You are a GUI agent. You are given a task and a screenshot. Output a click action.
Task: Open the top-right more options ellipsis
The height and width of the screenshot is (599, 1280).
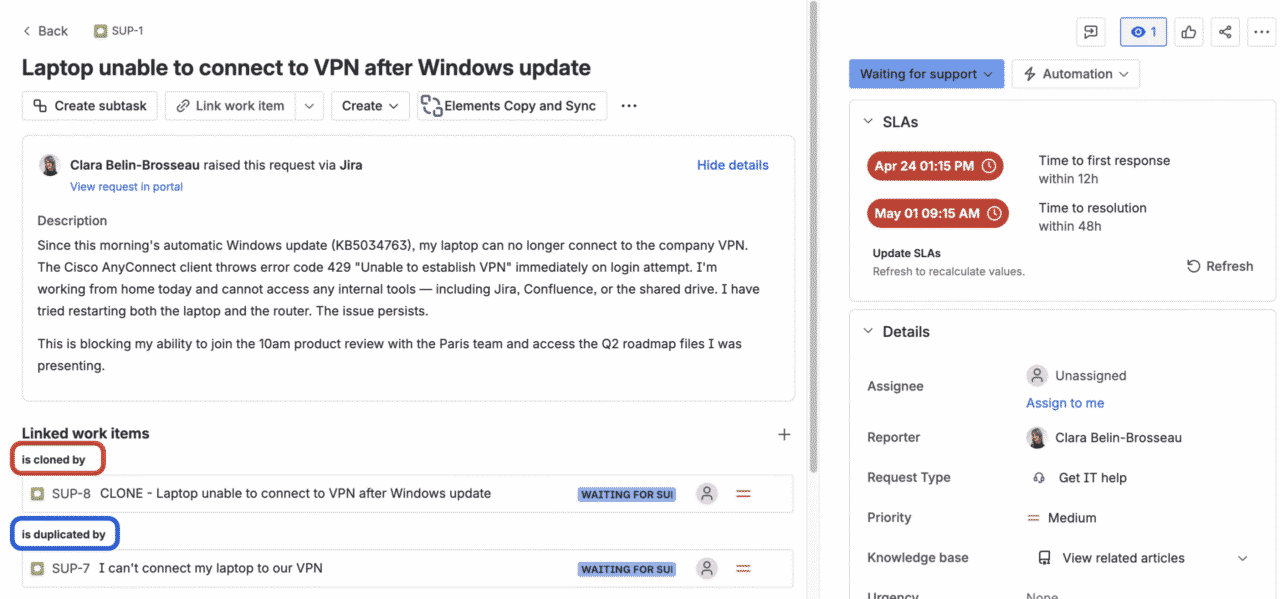click(1261, 32)
